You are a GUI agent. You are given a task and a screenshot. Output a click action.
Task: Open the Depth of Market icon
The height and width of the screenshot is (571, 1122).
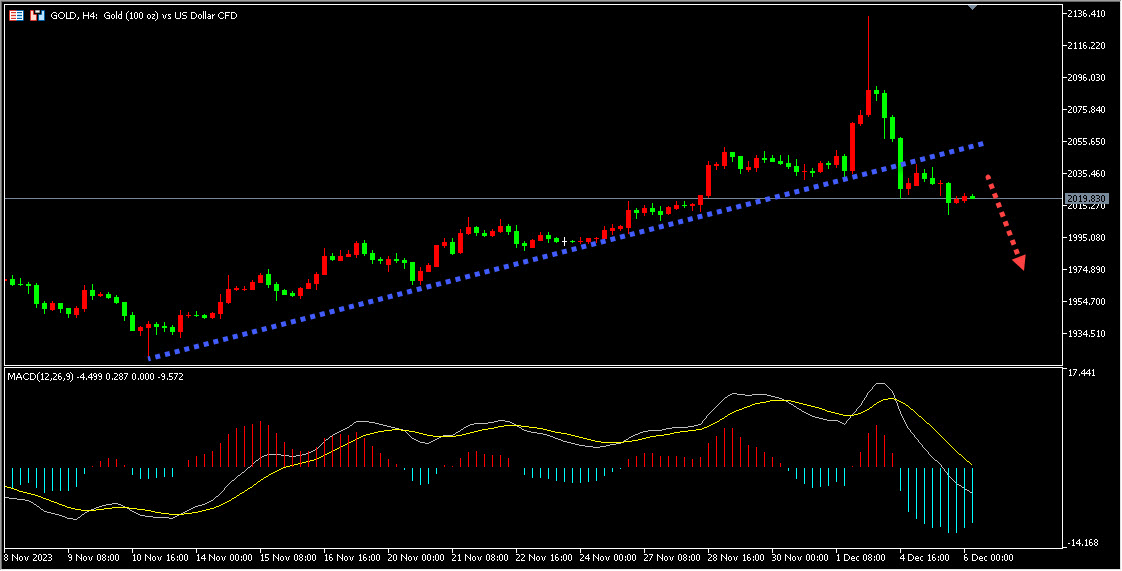[x=37, y=15]
